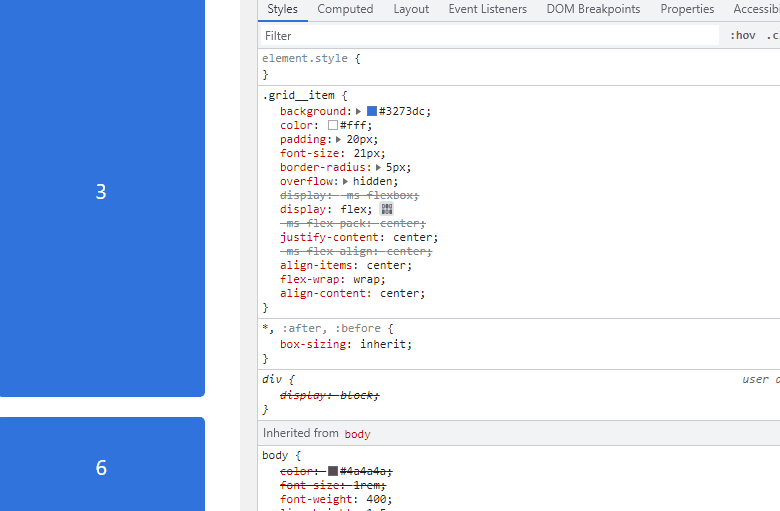Screen dimensions: 780x511
Task: Click the struck-through display: block declaration
Action: click(x=330, y=395)
